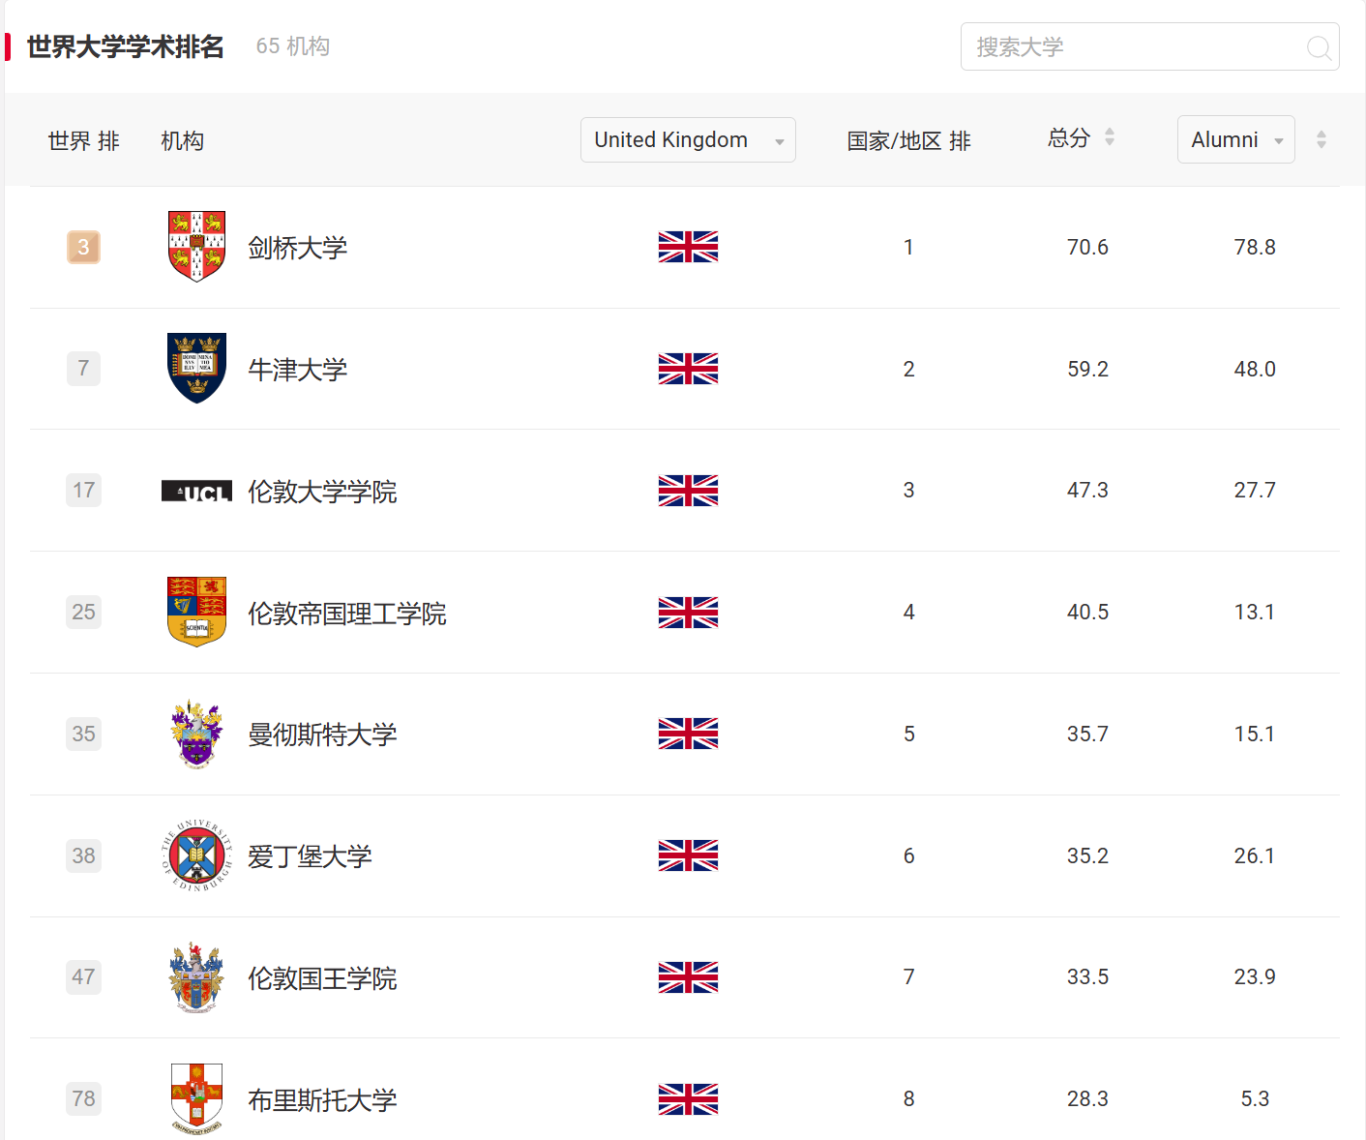1366x1140 pixels.
Task: Click Alumni score 5.3
Action: point(1254,1099)
